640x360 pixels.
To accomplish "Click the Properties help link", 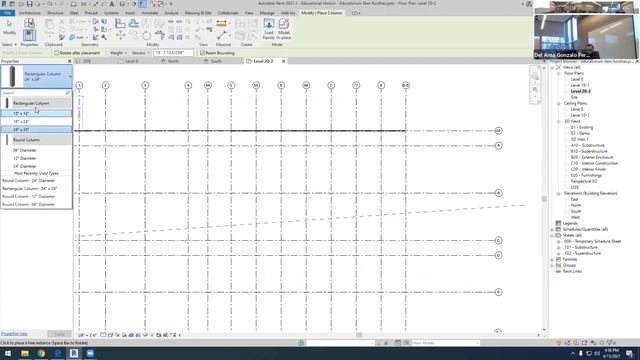I will click(x=14, y=334).
